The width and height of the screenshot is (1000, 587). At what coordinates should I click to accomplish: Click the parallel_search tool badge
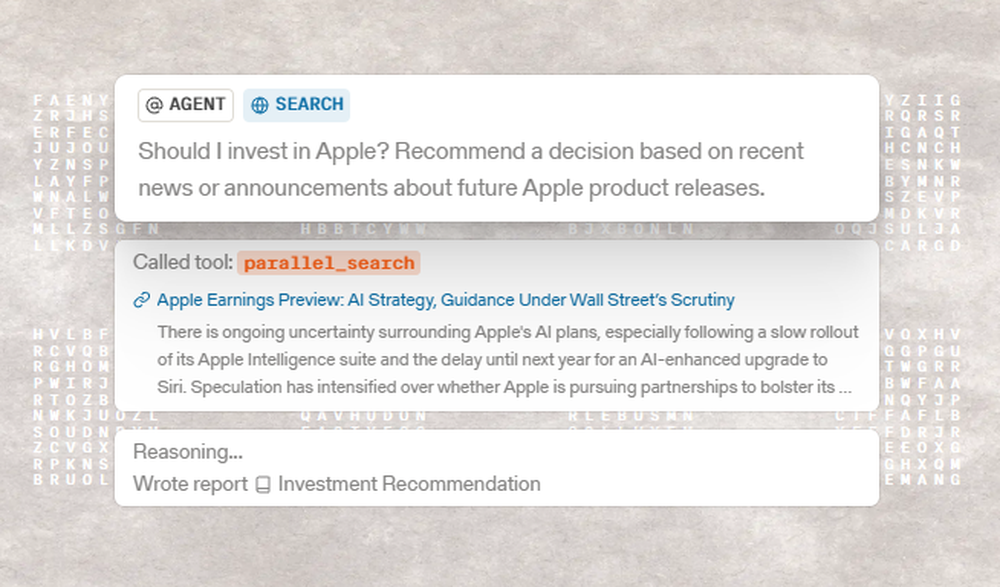point(329,263)
